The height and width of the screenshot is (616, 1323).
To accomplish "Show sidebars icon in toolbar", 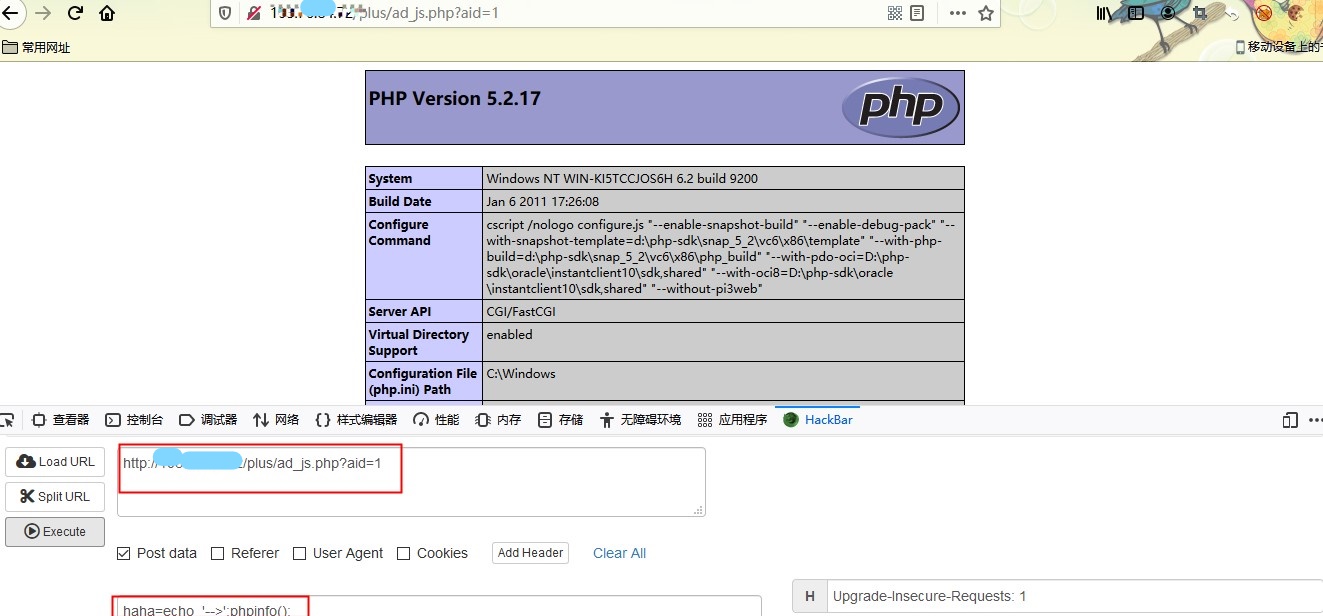I will click(1136, 13).
